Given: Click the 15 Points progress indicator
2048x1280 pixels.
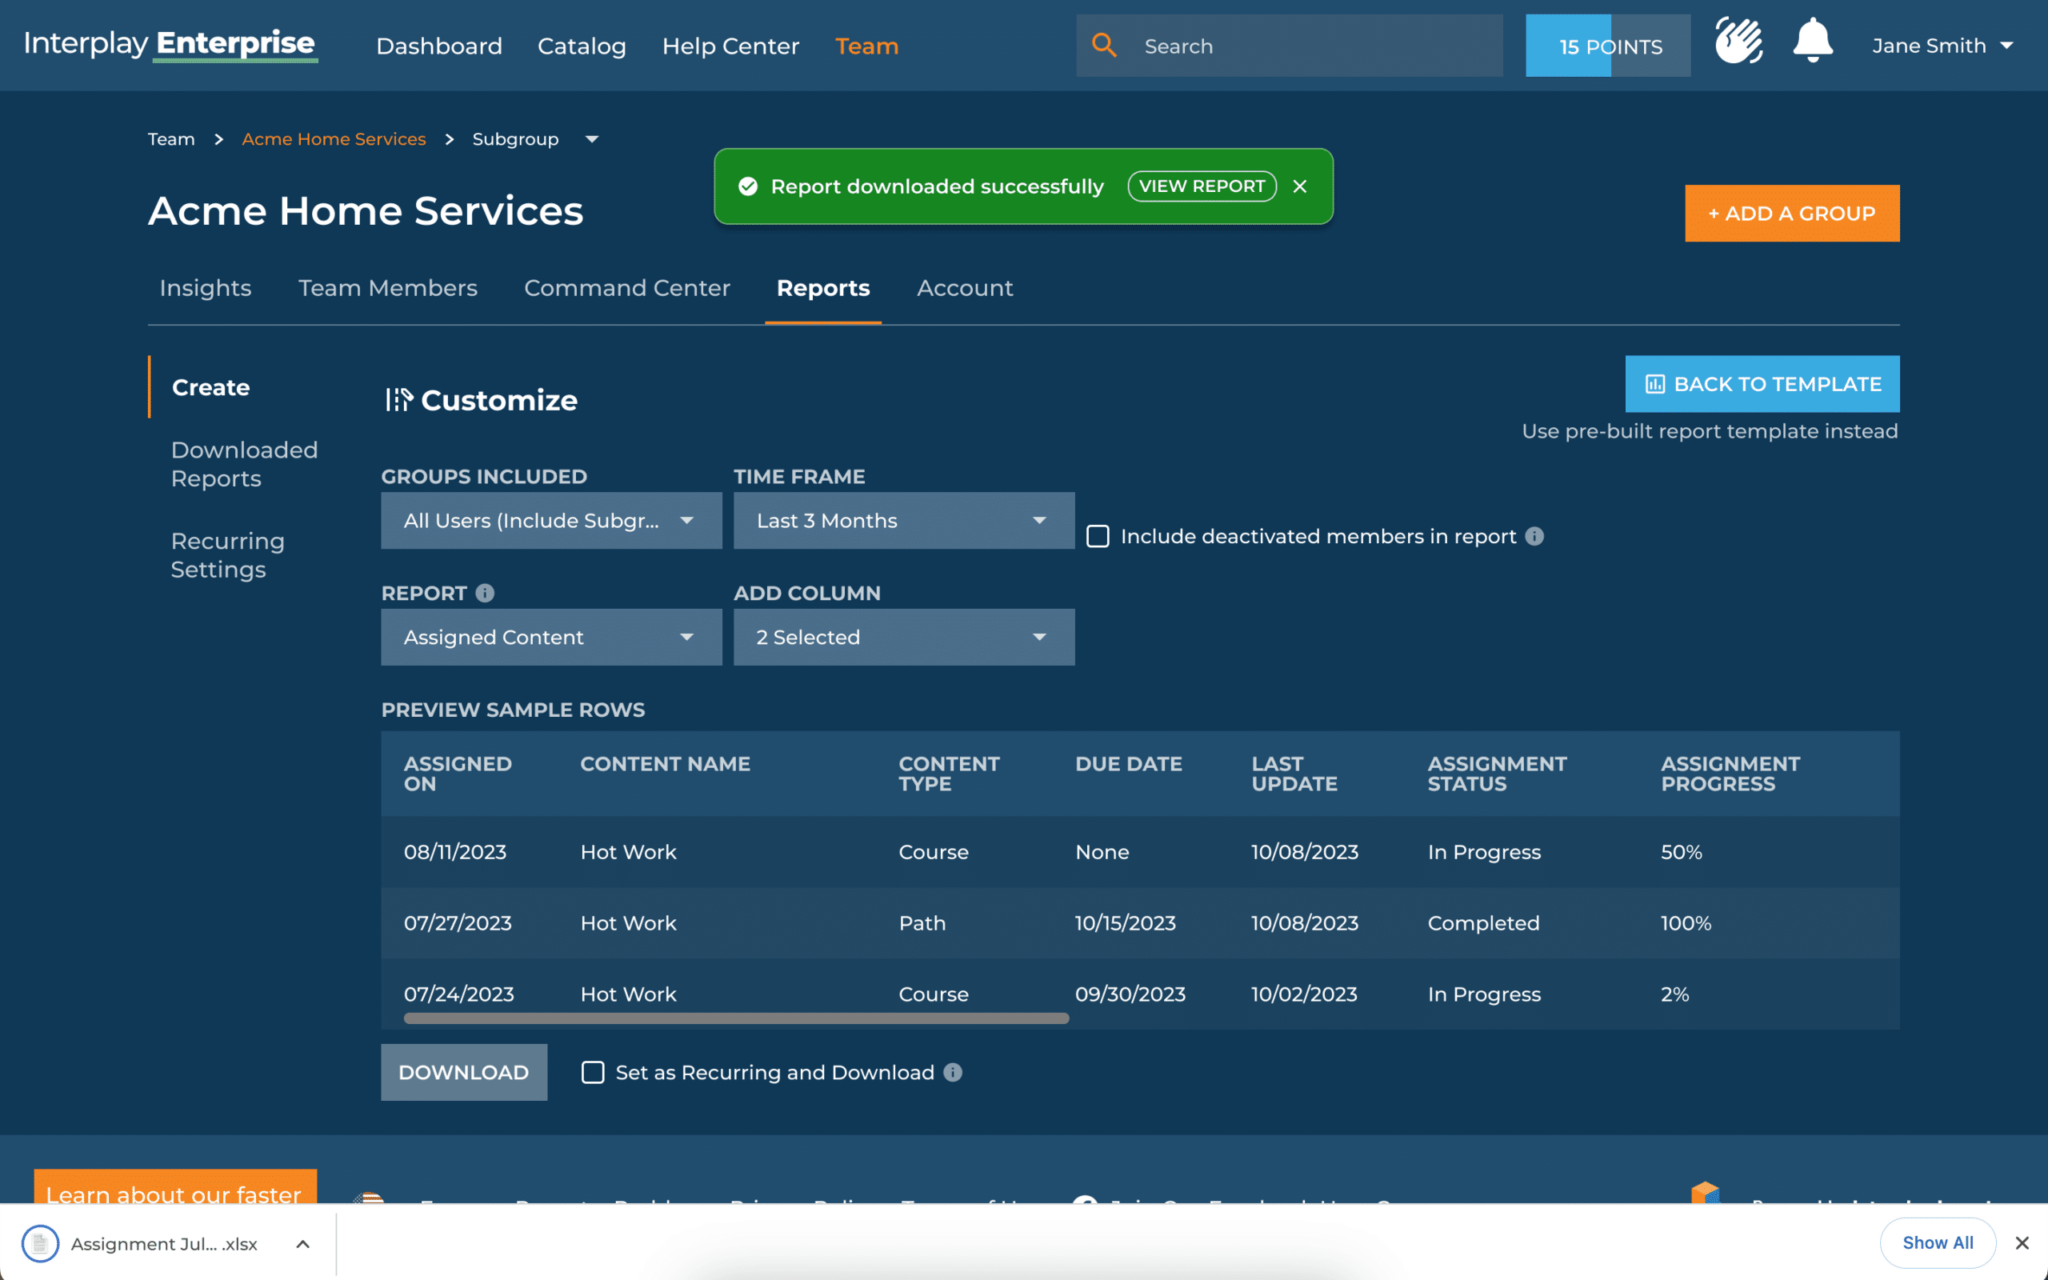Looking at the screenshot, I should pos(1608,46).
